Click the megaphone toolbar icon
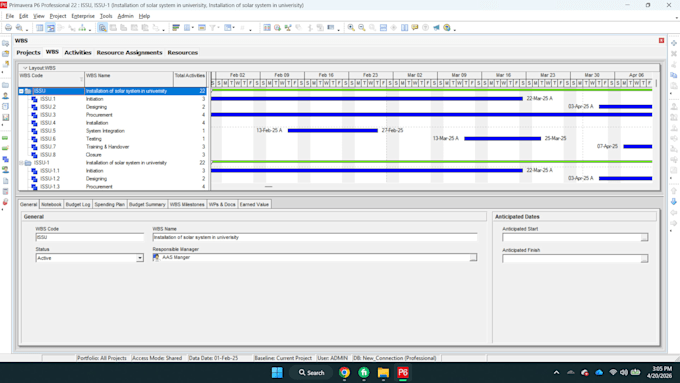680x383 pixels. tap(436, 28)
